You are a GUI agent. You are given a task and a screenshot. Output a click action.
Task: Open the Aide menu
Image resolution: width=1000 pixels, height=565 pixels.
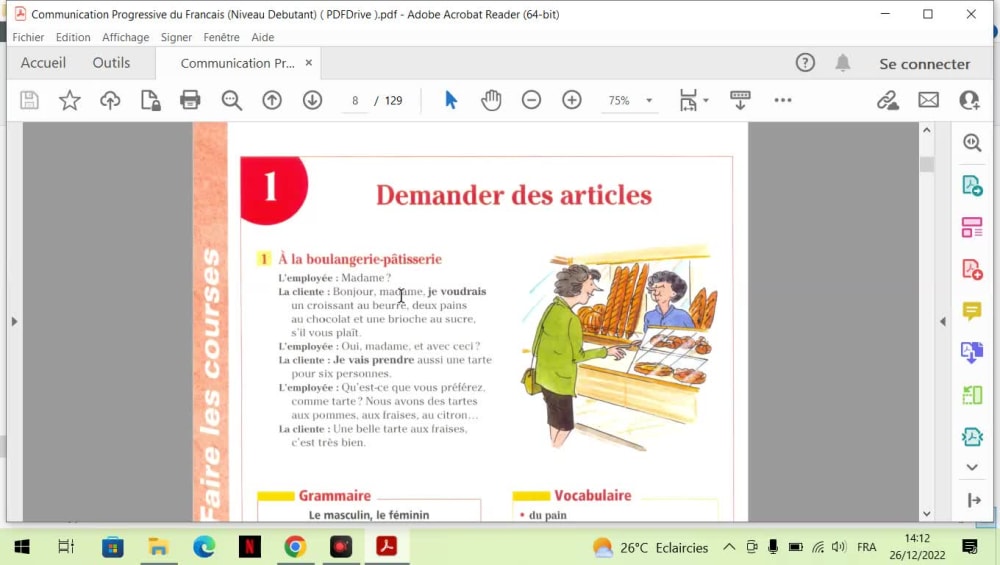pyautogui.click(x=263, y=37)
